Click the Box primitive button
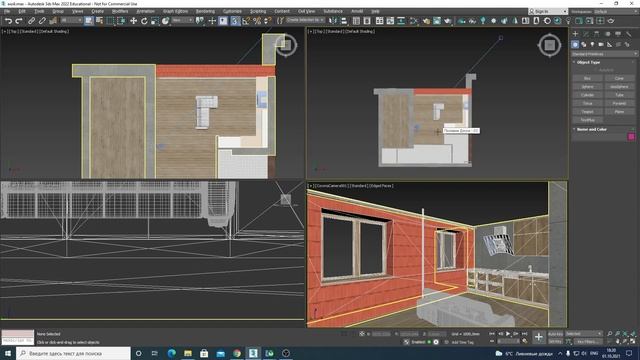 tap(587, 78)
